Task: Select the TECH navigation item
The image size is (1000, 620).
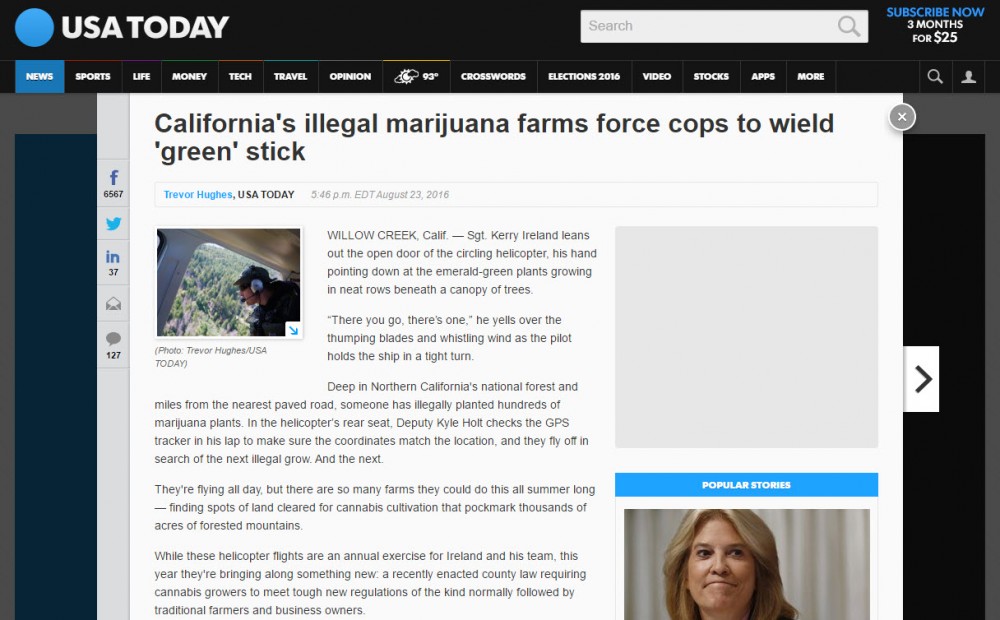Action: click(240, 77)
